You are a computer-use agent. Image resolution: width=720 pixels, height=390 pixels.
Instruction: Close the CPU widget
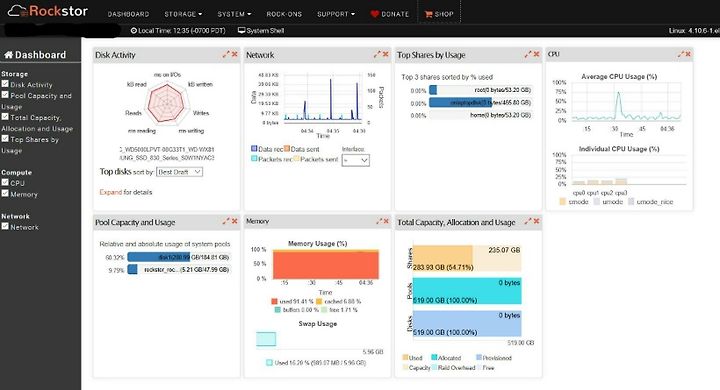click(x=688, y=54)
